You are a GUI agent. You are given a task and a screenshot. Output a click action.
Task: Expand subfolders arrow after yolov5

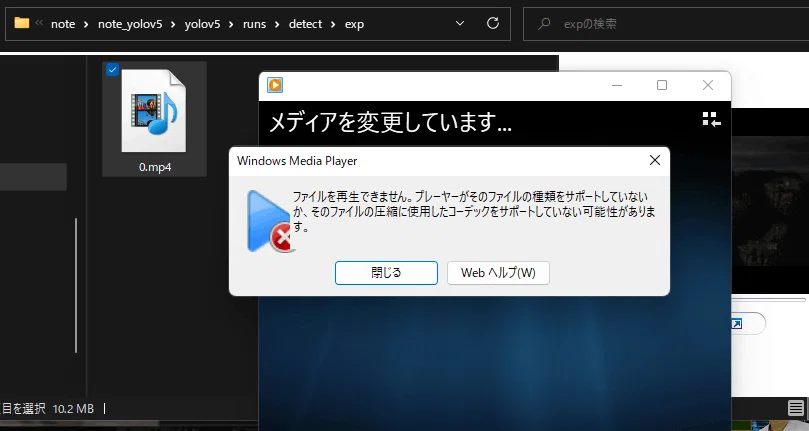click(231, 24)
